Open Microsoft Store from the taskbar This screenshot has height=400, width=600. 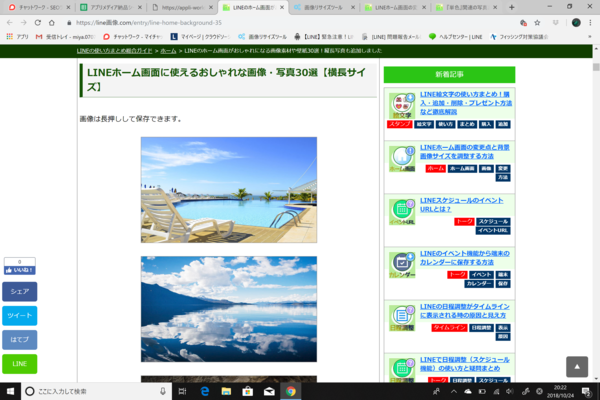(248, 391)
